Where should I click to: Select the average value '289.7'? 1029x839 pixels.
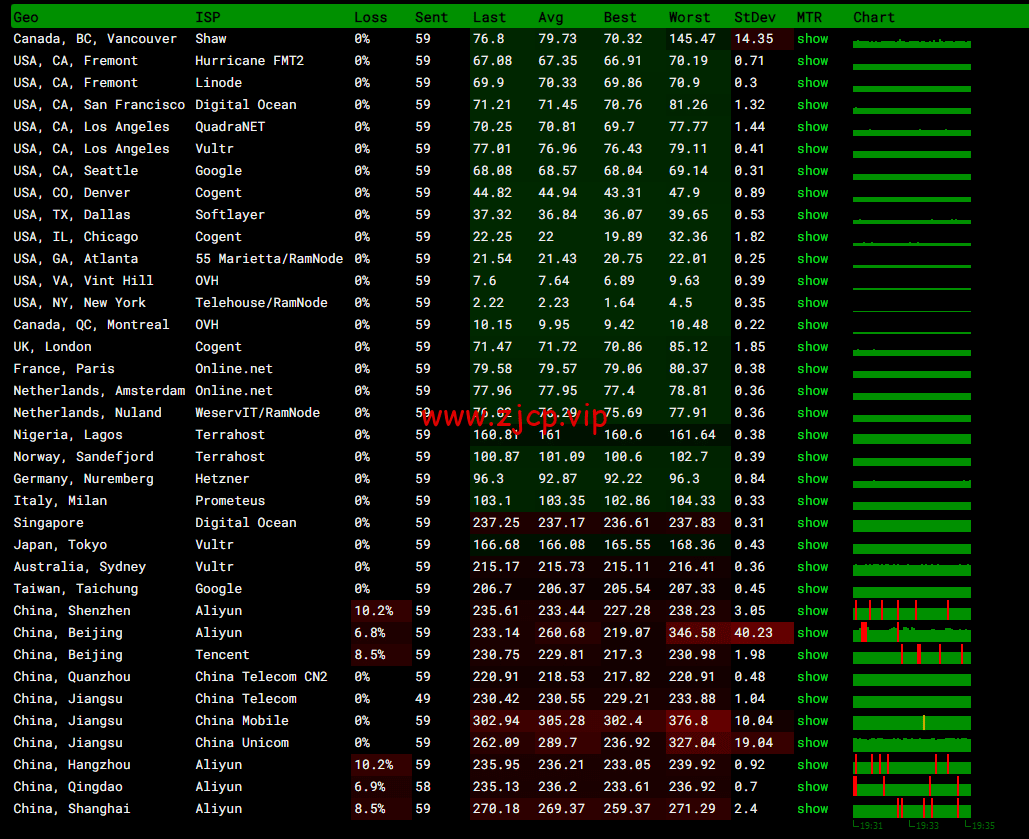pyautogui.click(x=558, y=742)
